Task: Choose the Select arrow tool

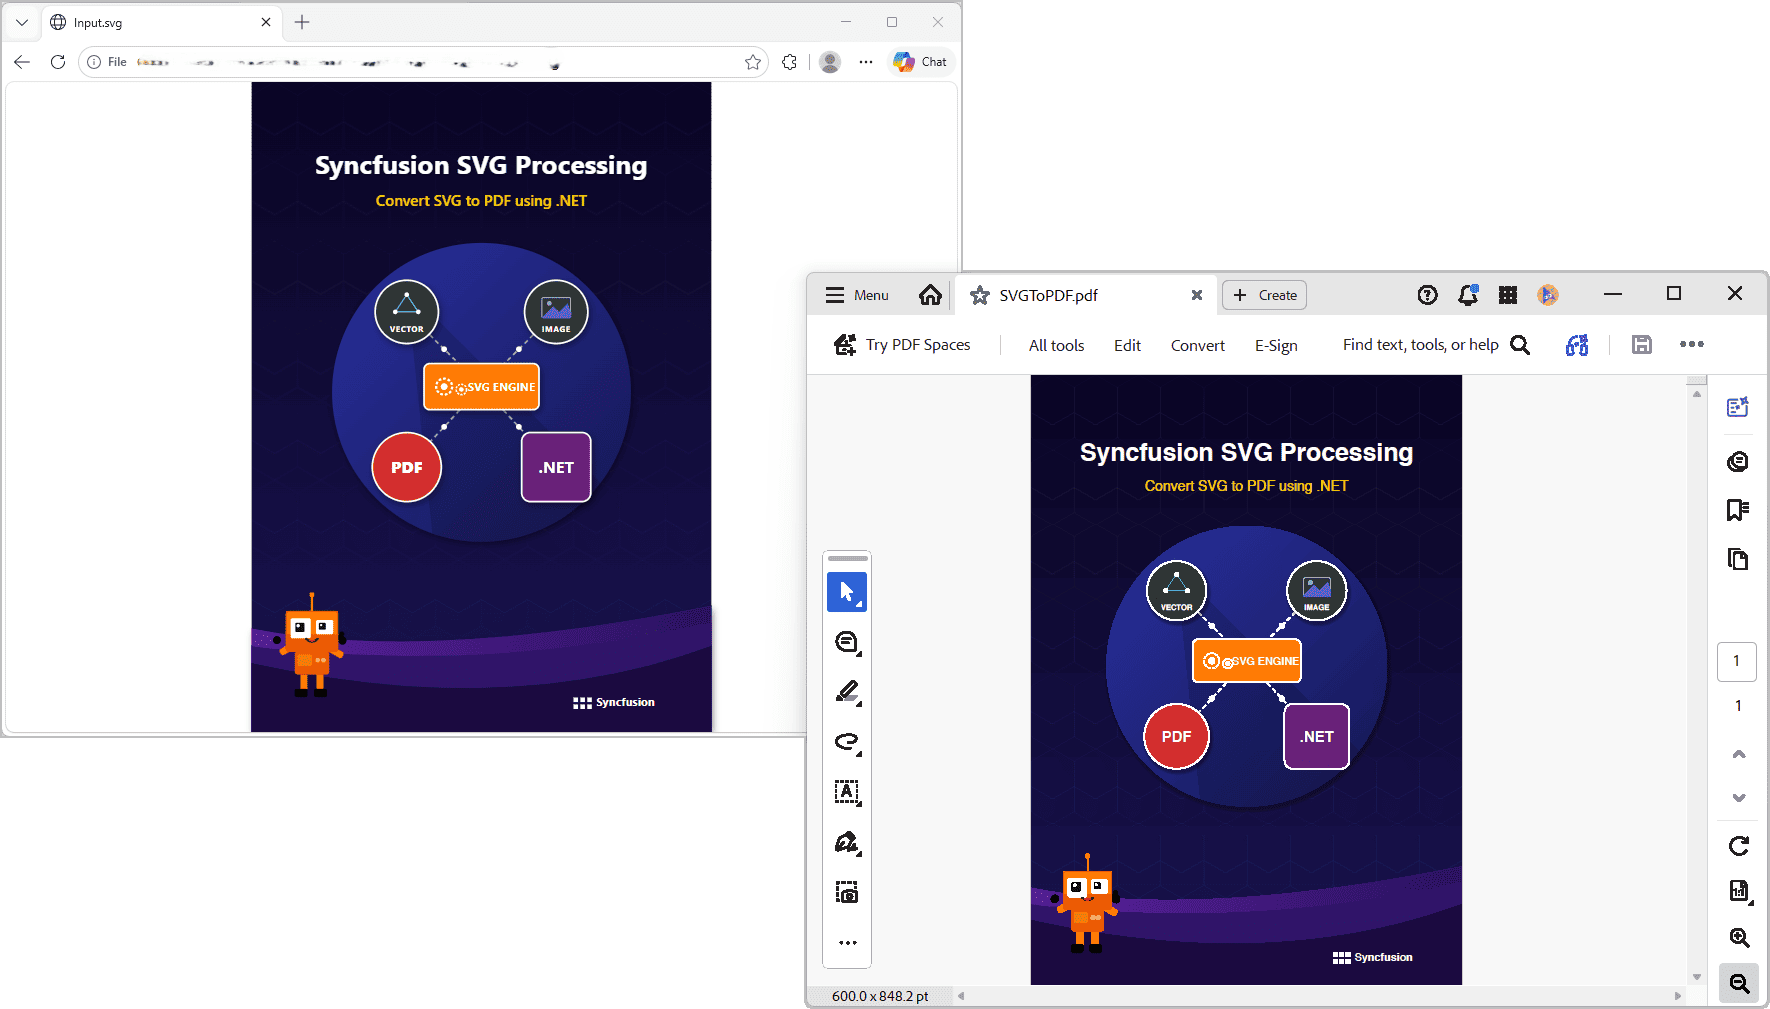Action: pyautogui.click(x=847, y=592)
